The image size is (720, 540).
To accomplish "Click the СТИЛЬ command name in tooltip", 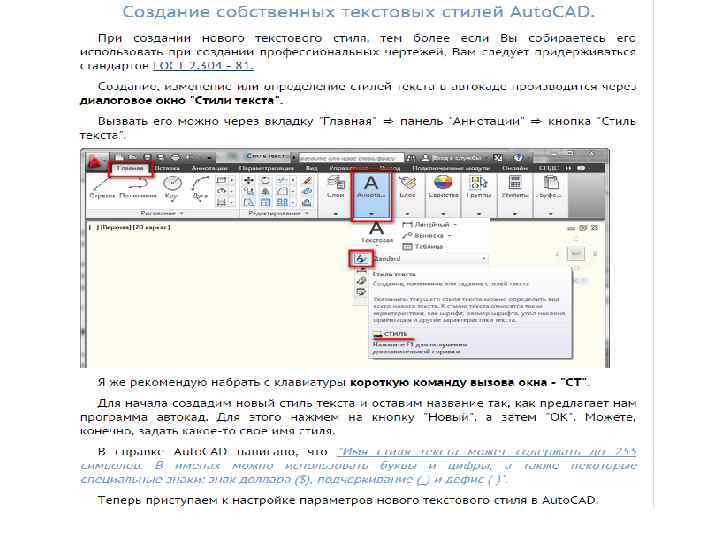I will pos(395,334).
